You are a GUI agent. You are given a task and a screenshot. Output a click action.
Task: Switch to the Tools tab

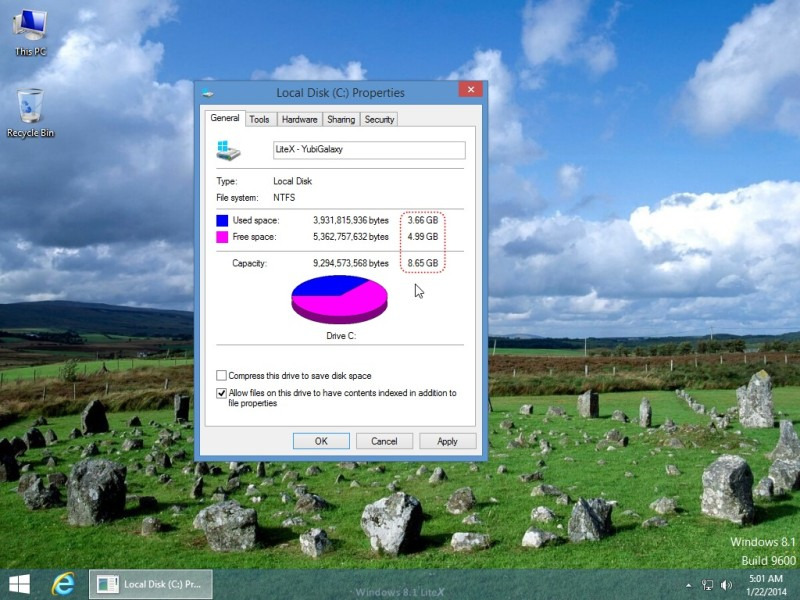pos(259,119)
